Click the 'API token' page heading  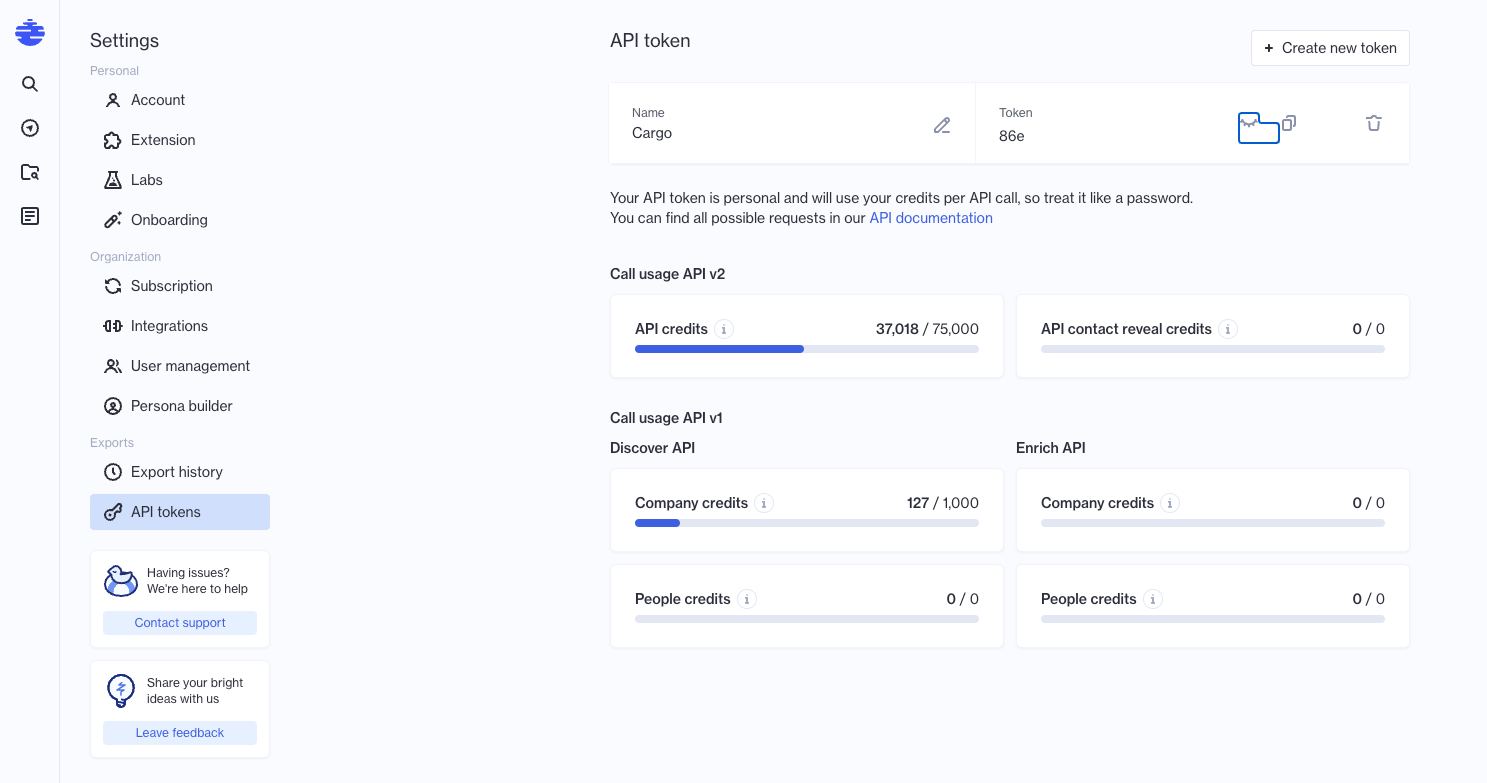pos(650,41)
